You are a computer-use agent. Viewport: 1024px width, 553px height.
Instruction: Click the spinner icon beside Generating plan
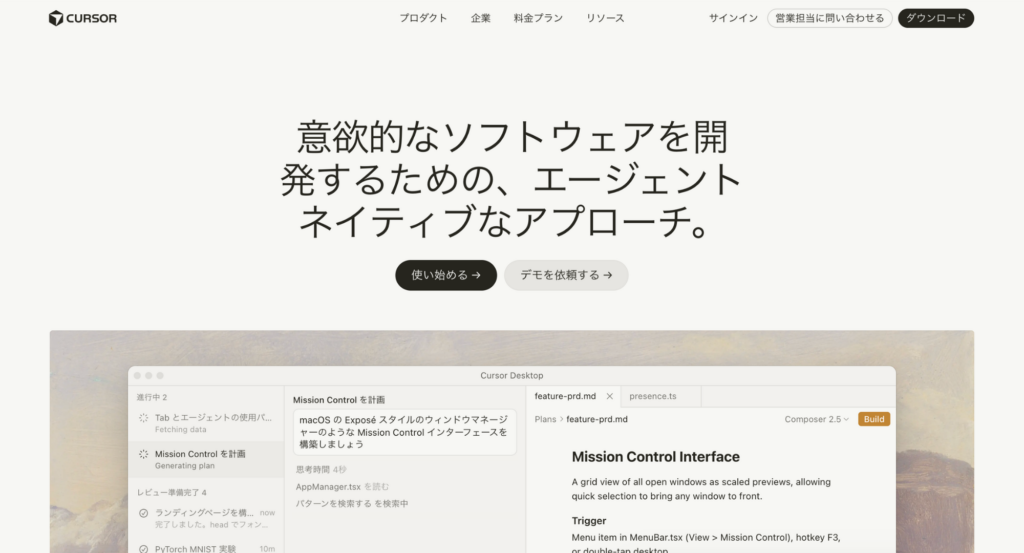click(x=144, y=454)
